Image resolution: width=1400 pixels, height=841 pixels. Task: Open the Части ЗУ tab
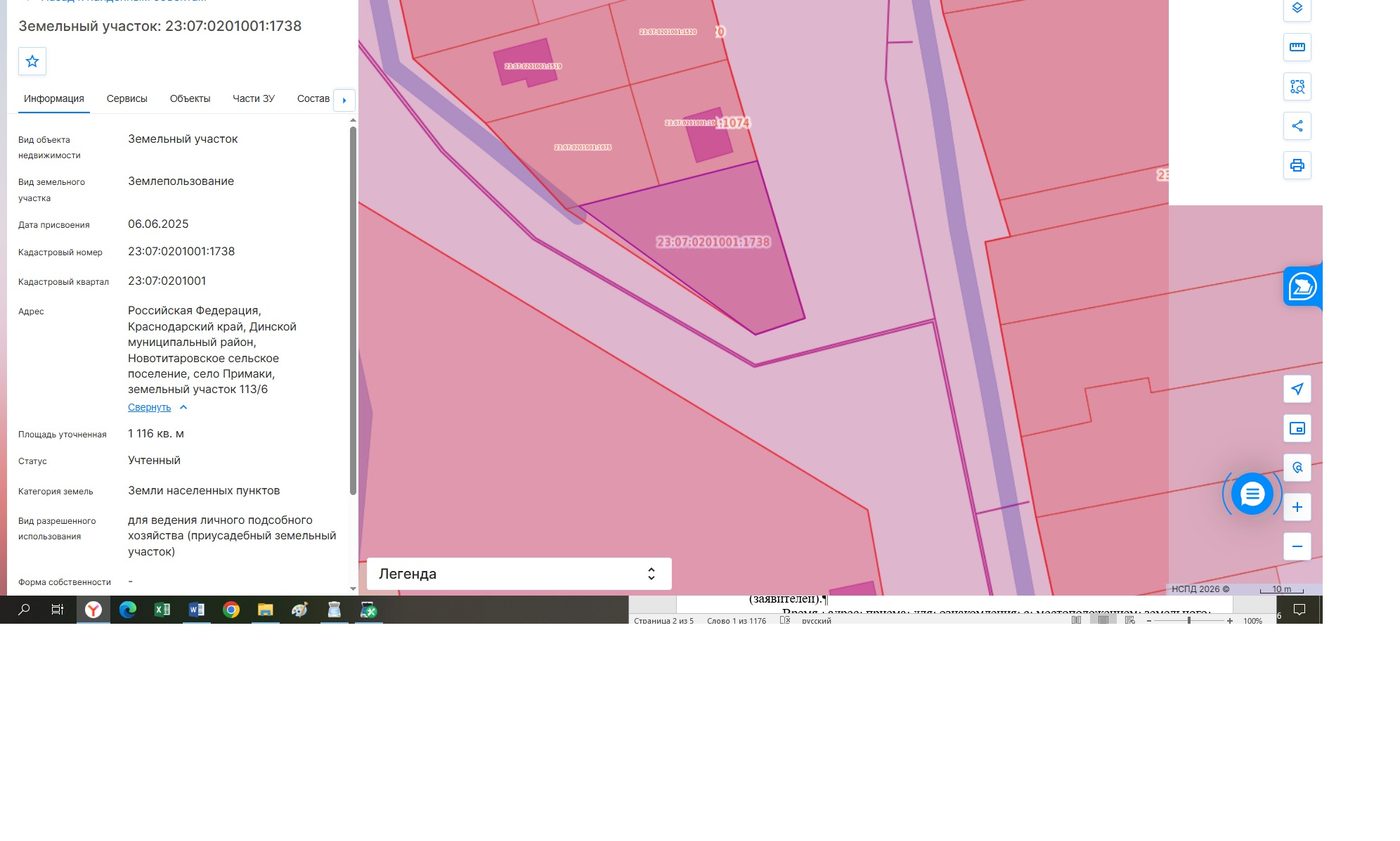pos(253,99)
